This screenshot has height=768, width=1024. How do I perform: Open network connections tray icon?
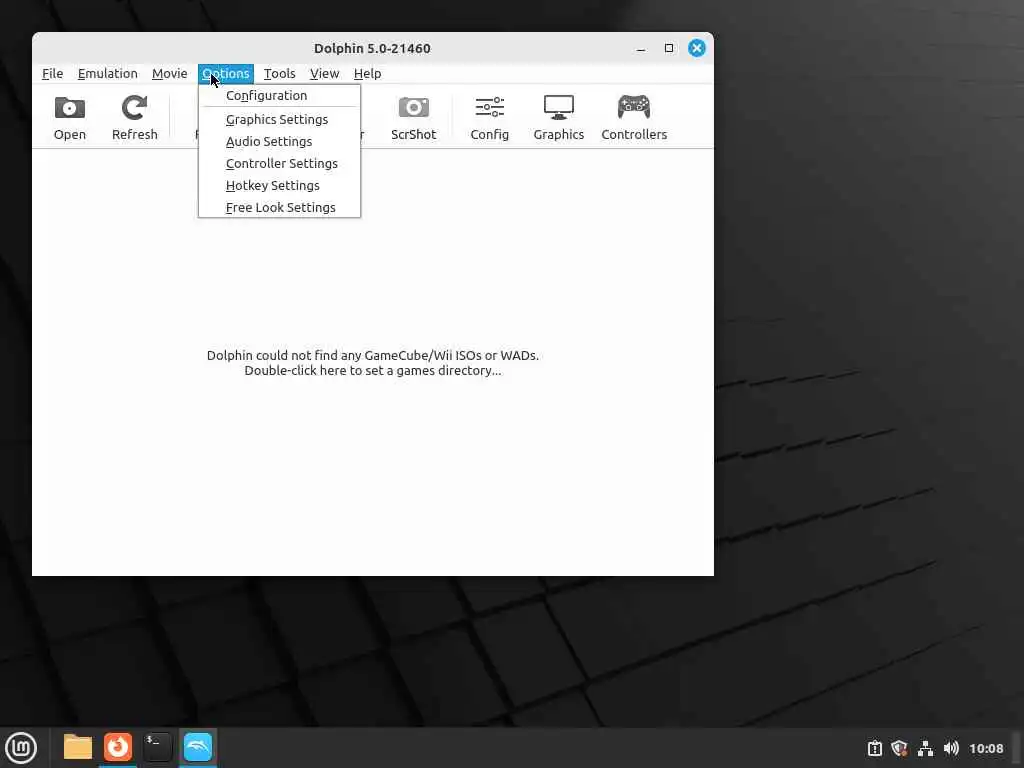[x=925, y=748]
